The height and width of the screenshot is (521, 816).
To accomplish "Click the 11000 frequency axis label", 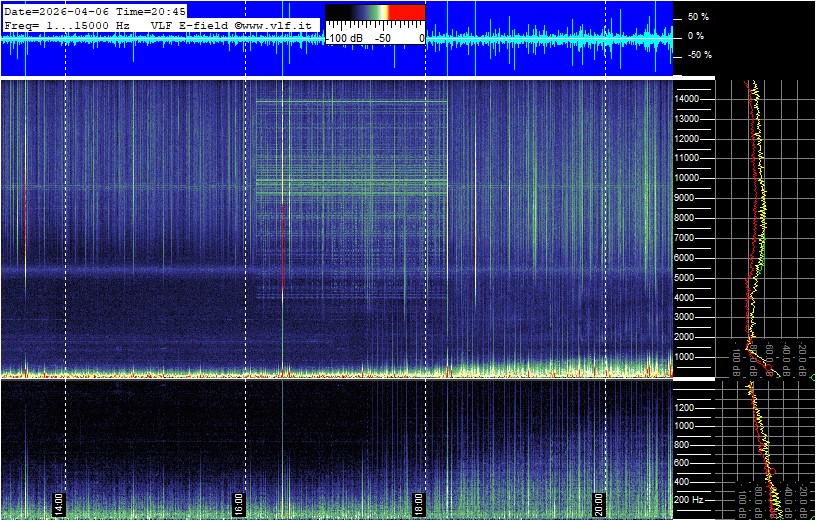I will (687, 158).
